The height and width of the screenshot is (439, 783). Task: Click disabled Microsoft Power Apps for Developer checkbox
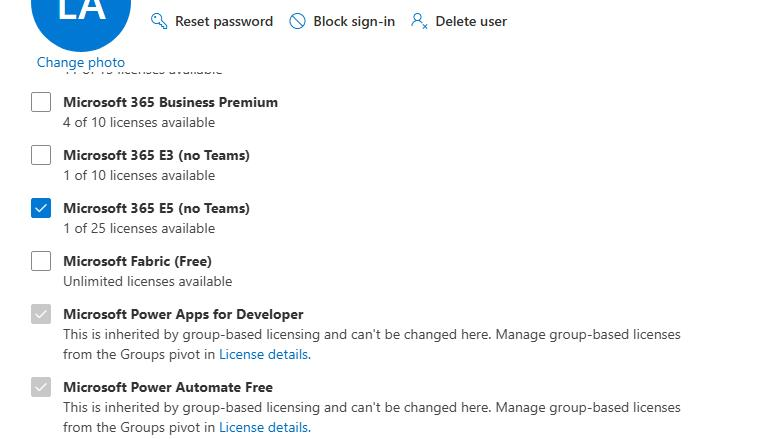click(41, 314)
